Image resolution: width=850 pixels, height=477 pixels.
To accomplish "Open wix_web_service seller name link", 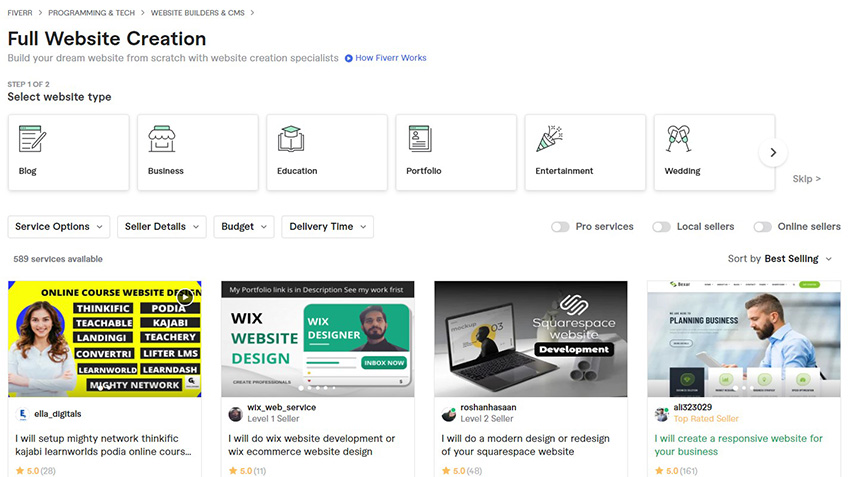I will click(281, 407).
